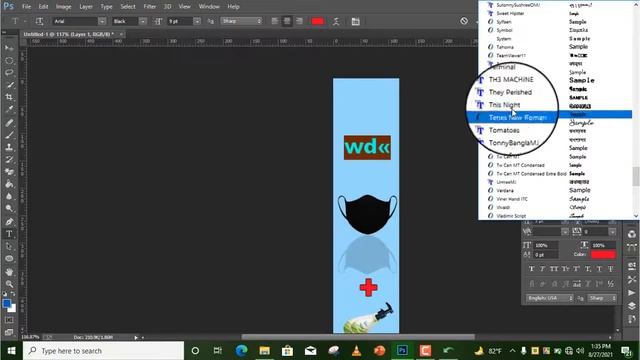This screenshot has height=360, width=640.
Task: Click the Create Warped Text icon
Action: pyautogui.click(x=336, y=21)
